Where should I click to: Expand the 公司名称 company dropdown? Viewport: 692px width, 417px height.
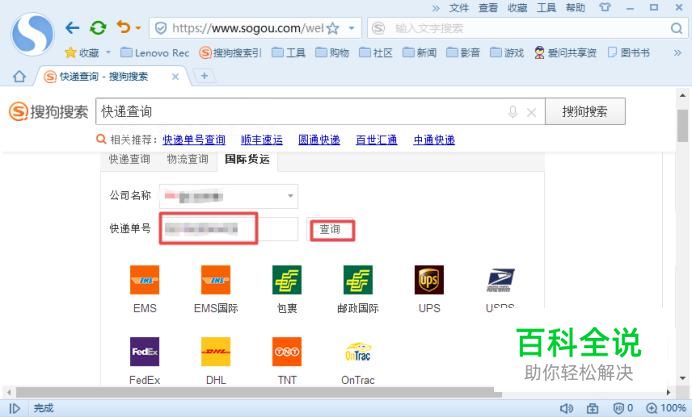point(229,196)
